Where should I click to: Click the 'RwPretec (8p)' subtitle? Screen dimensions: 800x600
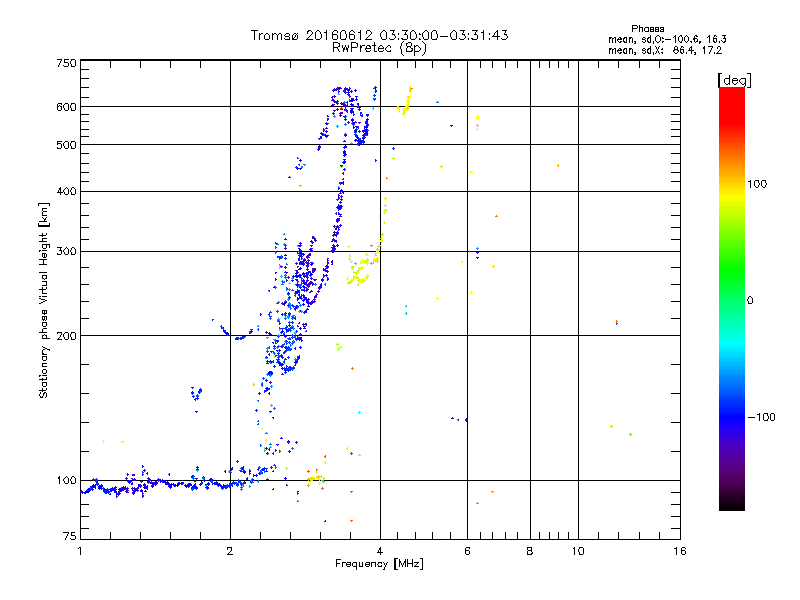pos(379,48)
